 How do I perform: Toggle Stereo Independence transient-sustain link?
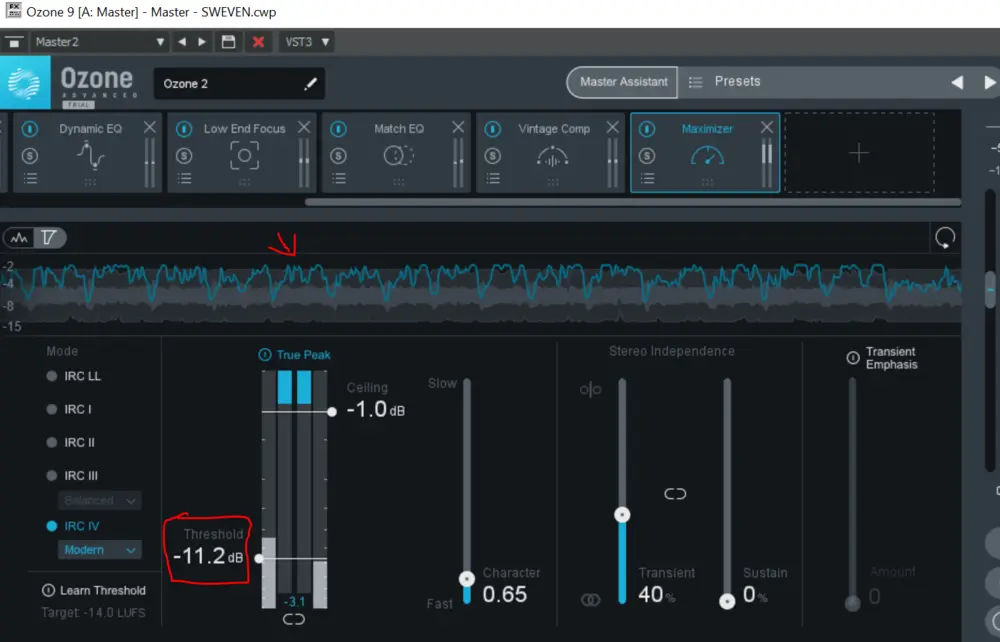click(675, 493)
